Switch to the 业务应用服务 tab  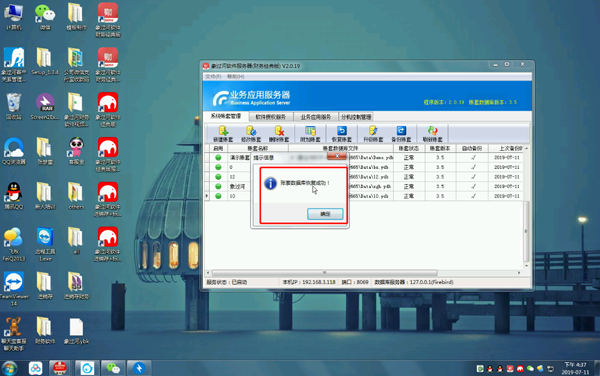tap(316, 117)
